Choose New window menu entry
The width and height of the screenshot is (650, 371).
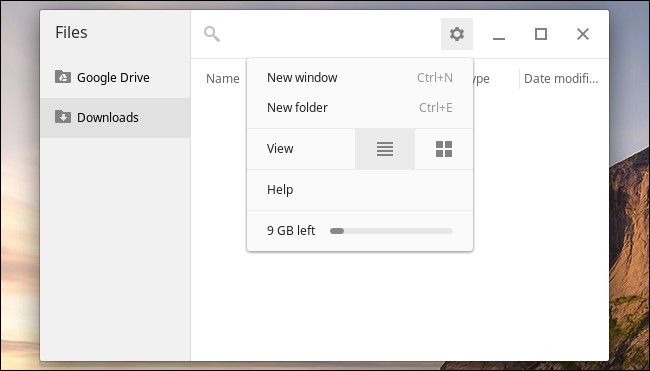(360, 78)
